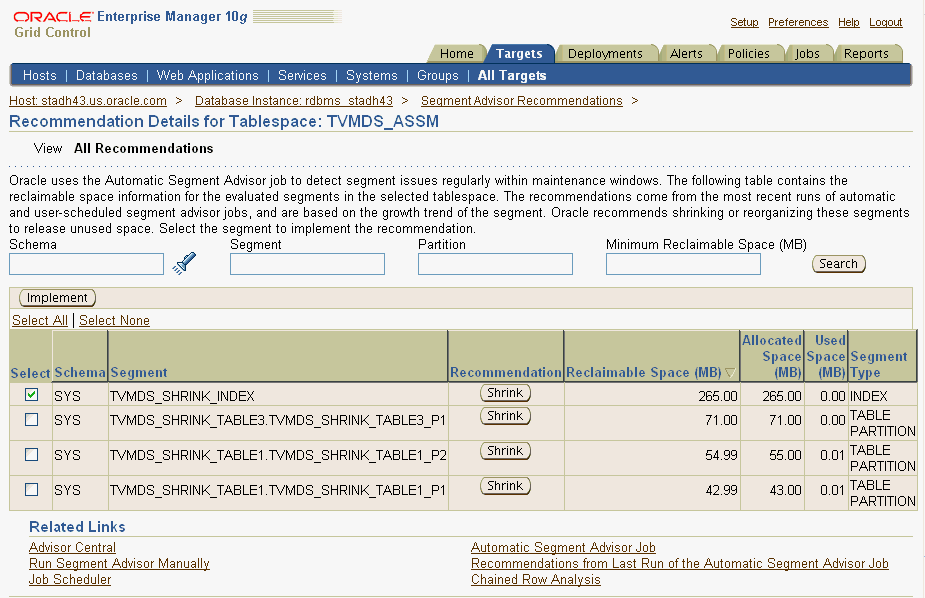Click the Reclaimable Space sort arrow

click(730, 373)
